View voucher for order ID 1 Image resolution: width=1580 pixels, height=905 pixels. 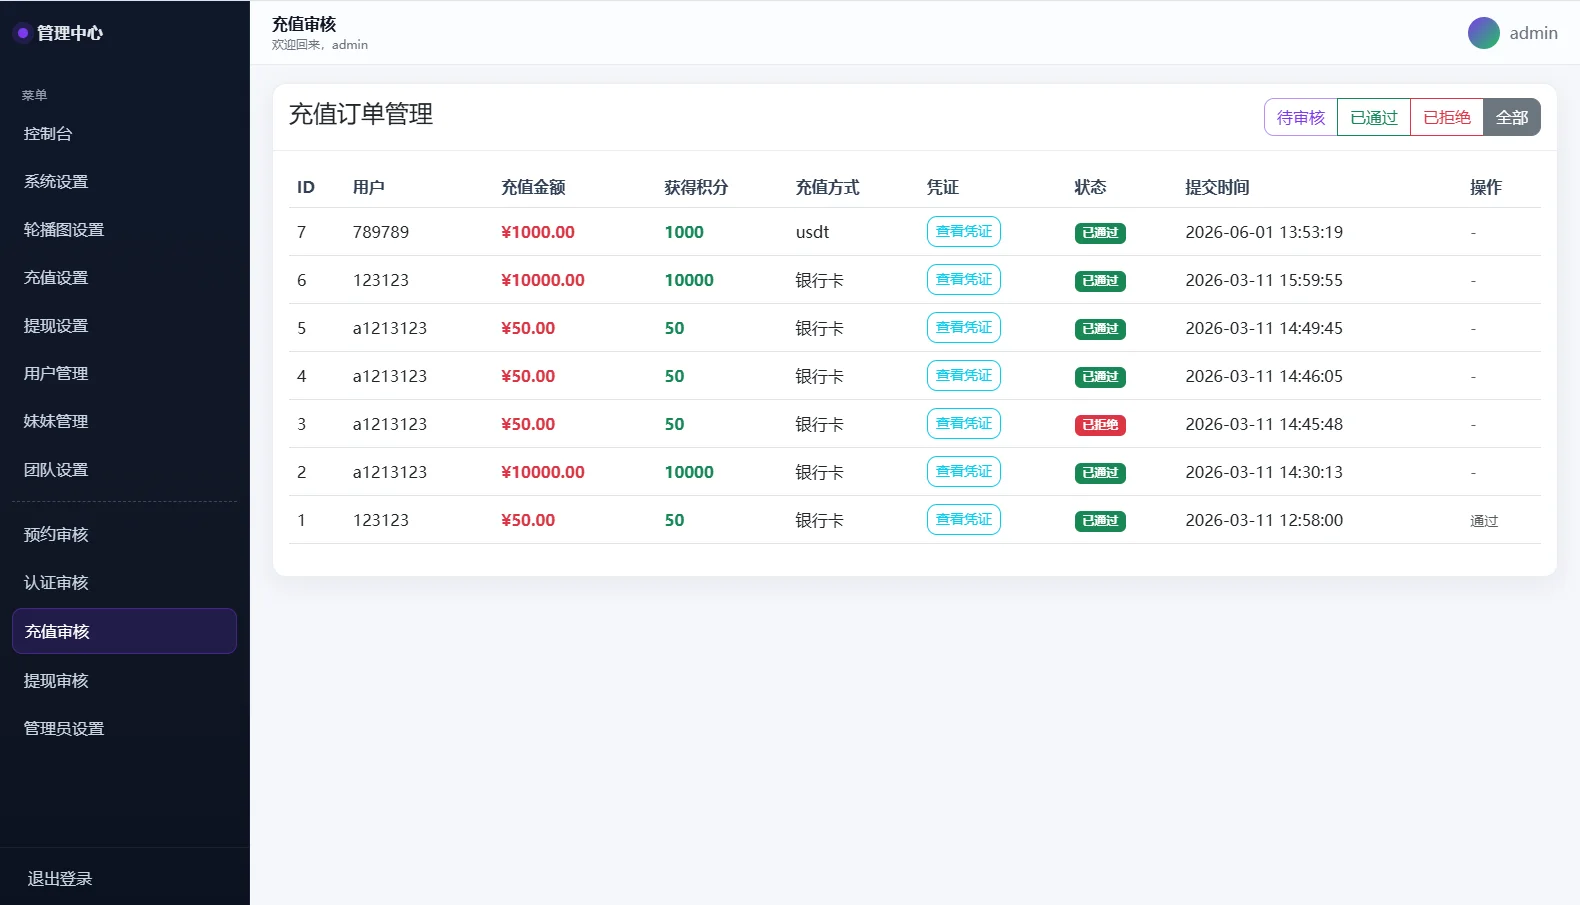click(963, 519)
